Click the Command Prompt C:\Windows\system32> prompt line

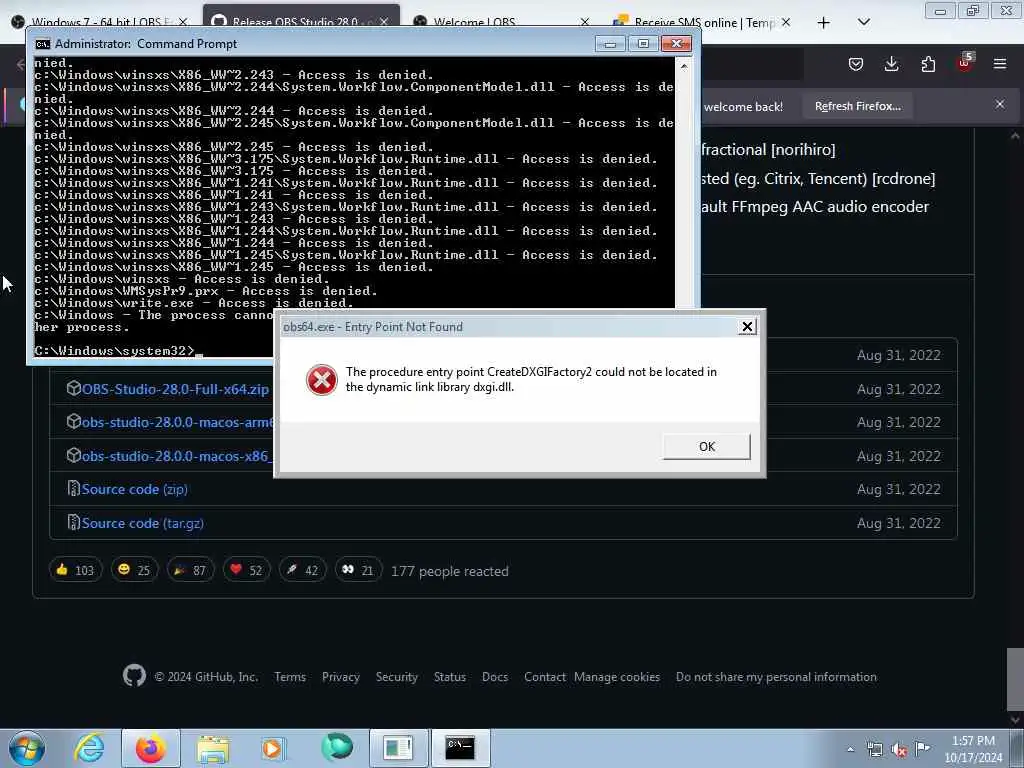pos(118,351)
